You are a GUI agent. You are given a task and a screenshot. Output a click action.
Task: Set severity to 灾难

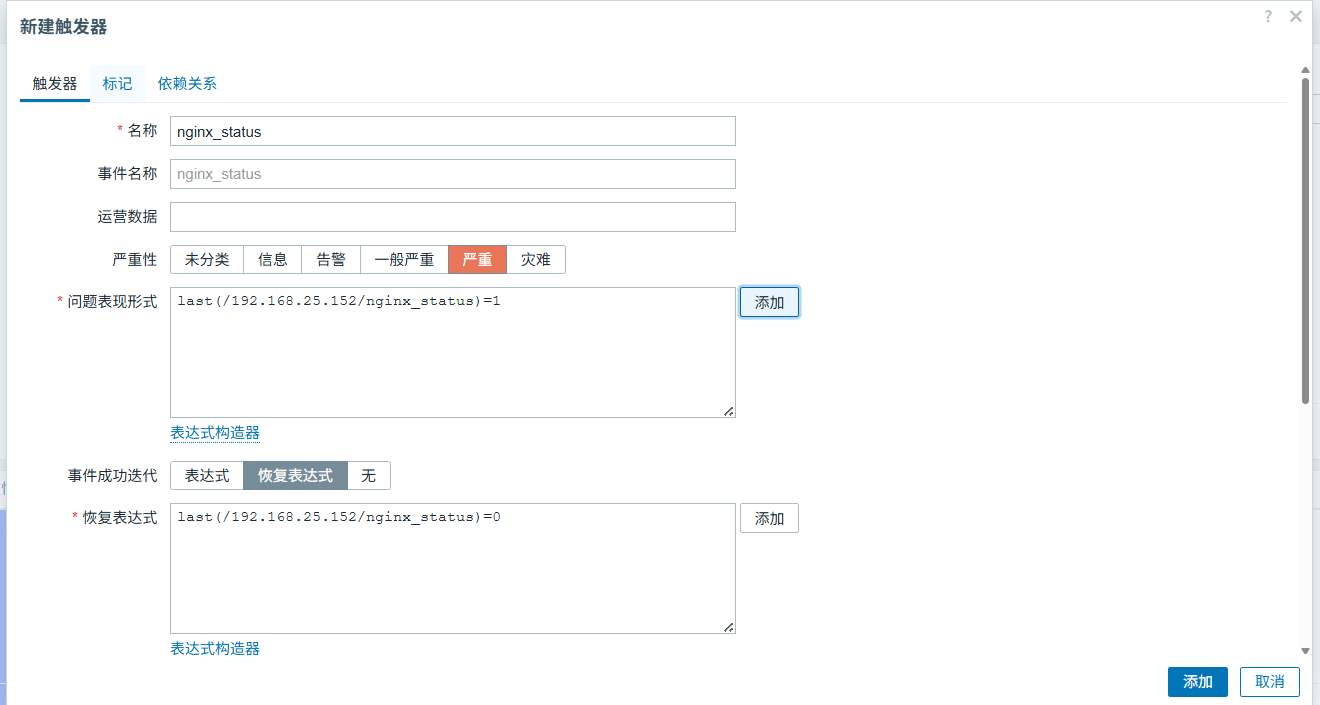click(536, 260)
